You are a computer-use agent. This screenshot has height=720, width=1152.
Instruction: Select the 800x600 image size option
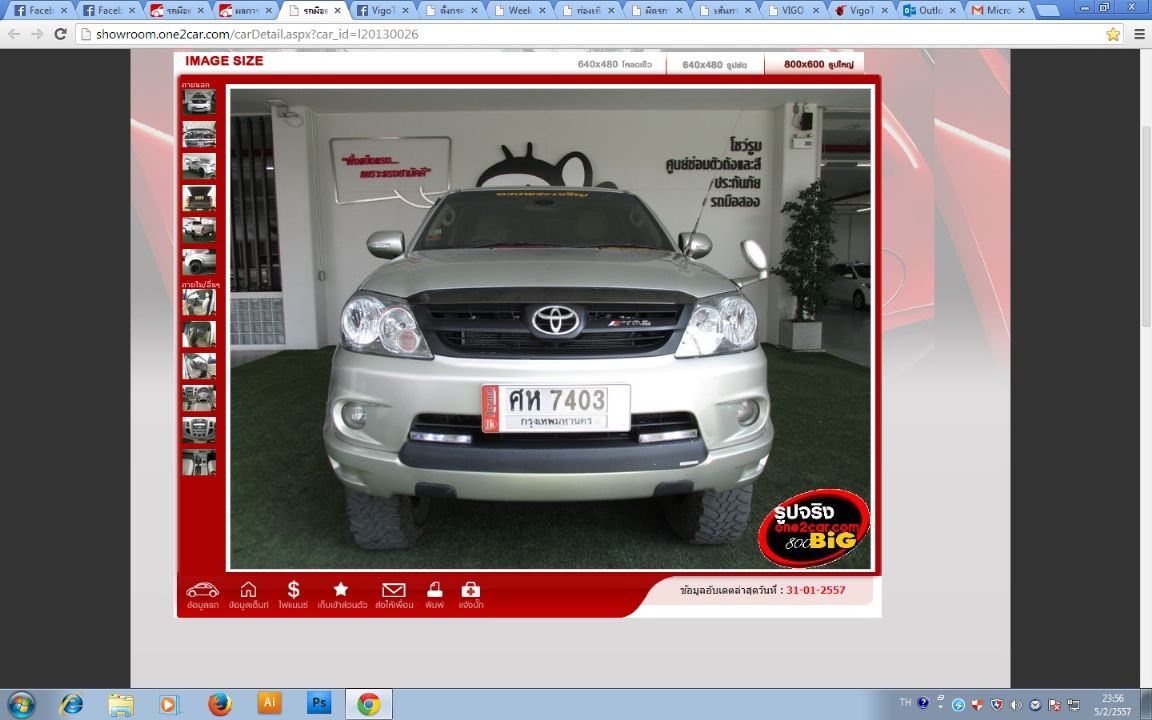click(818, 64)
